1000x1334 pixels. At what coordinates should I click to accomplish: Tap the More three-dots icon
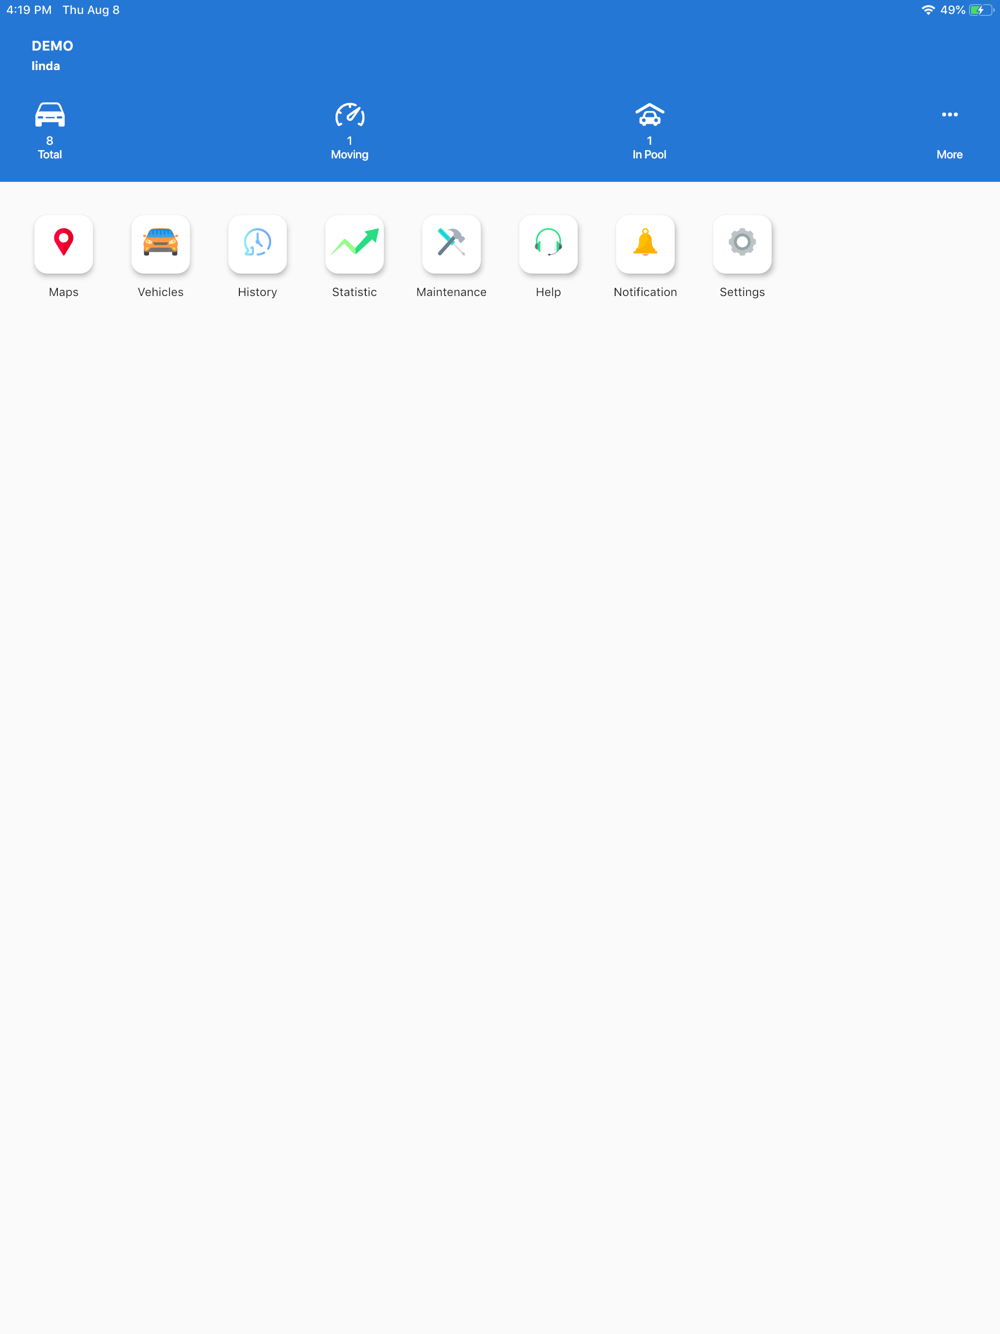pyautogui.click(x=950, y=115)
